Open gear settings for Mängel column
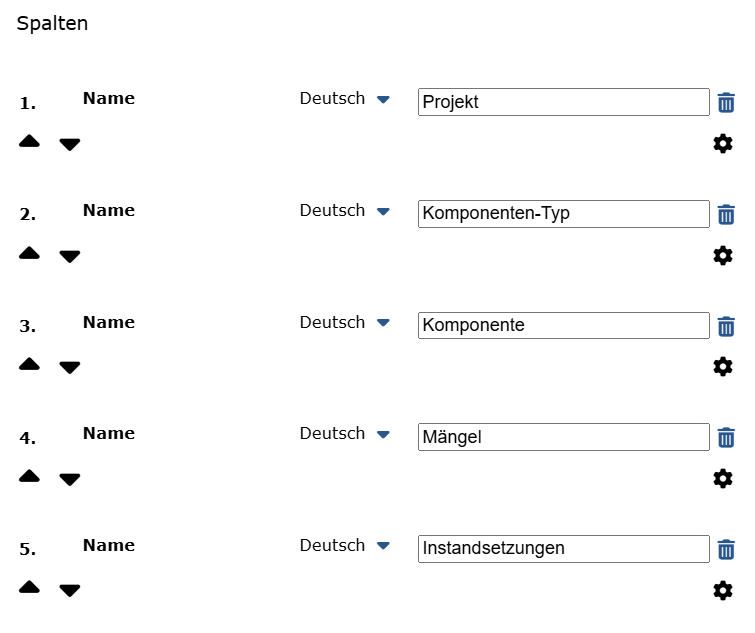Viewport: 755px width, 633px height. coord(723,478)
